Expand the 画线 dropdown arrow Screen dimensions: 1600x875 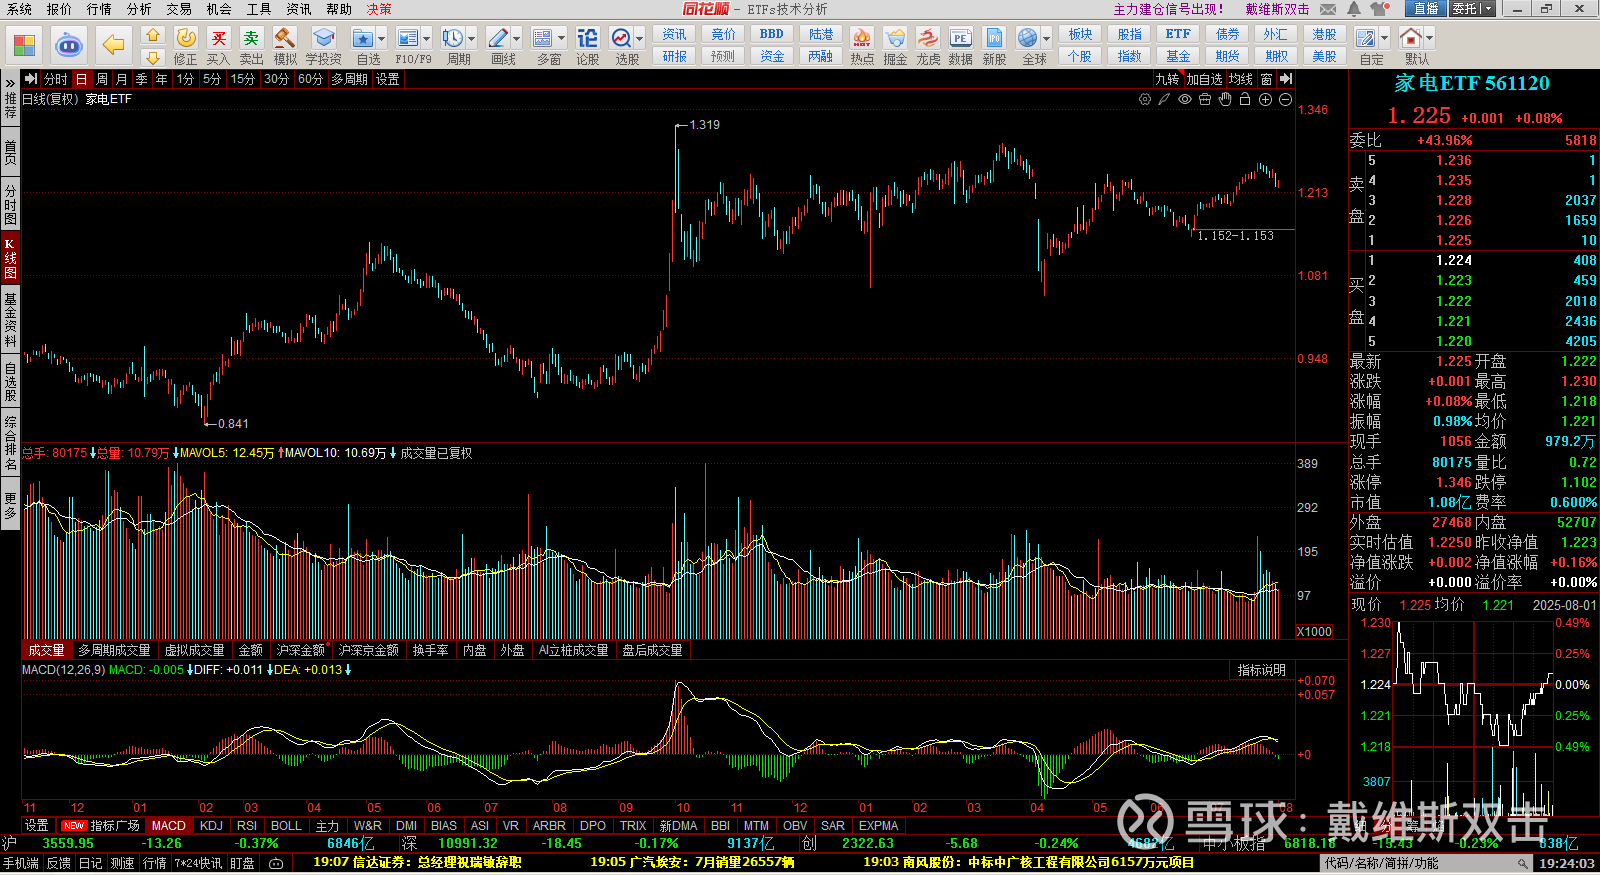[x=517, y=39]
